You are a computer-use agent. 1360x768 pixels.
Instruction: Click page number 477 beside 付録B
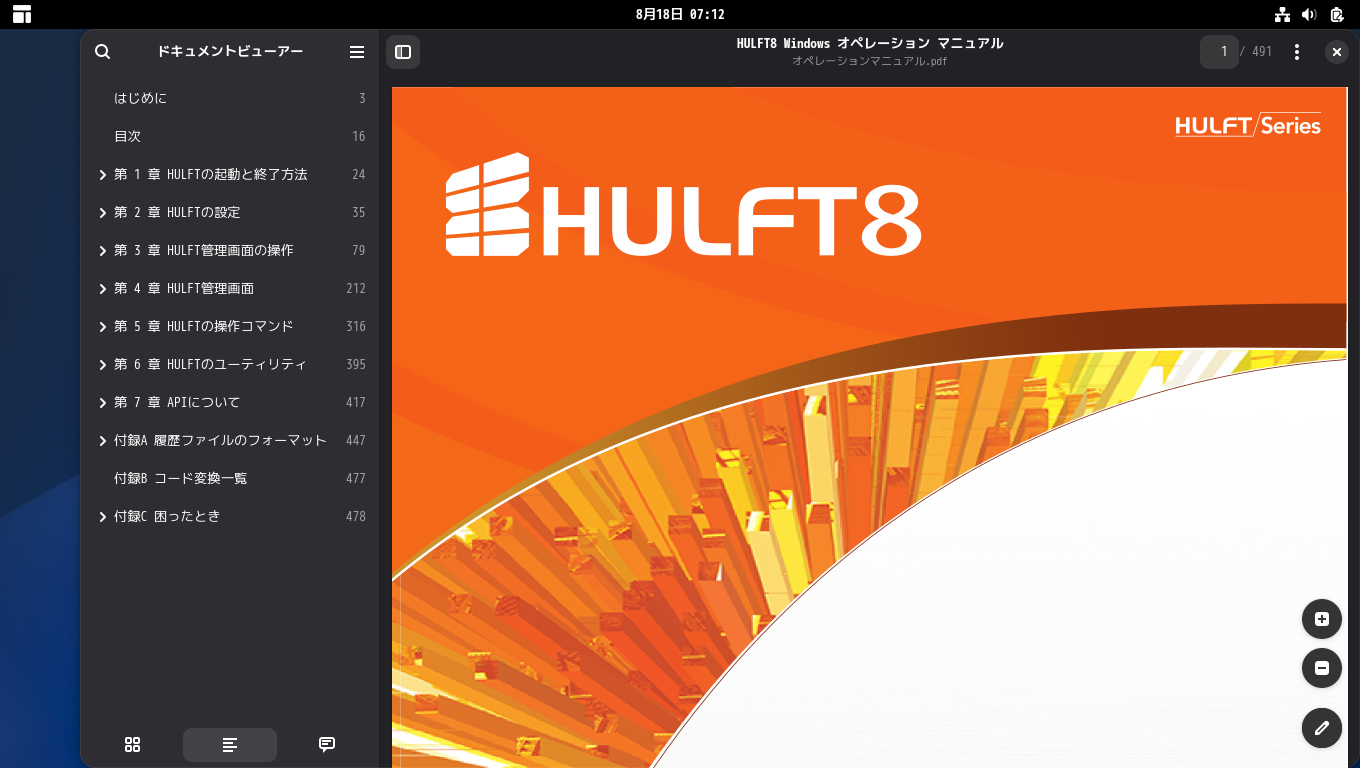pyautogui.click(x=356, y=479)
